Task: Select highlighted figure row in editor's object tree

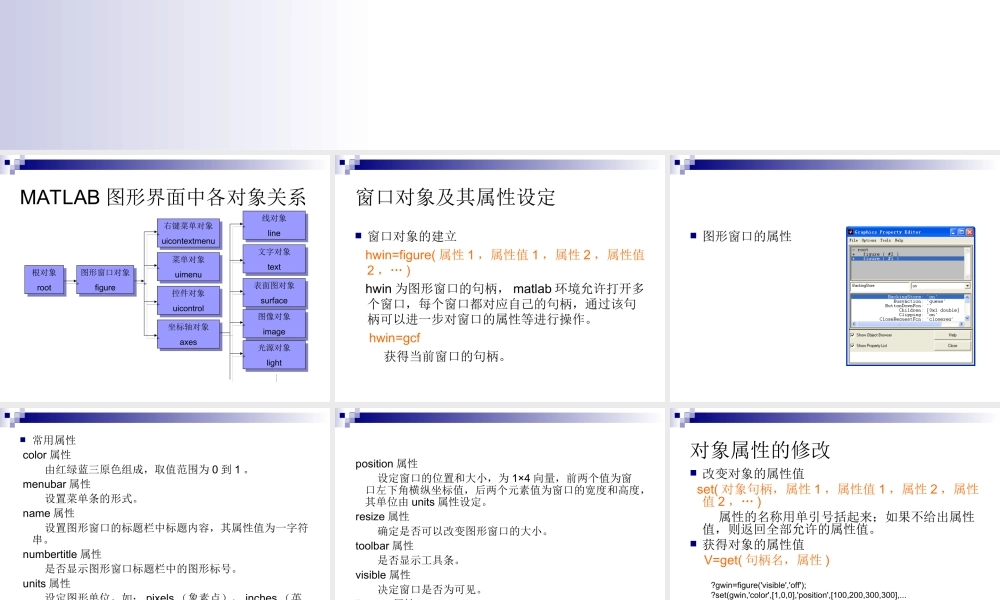Action: pyautogui.click(x=907, y=258)
